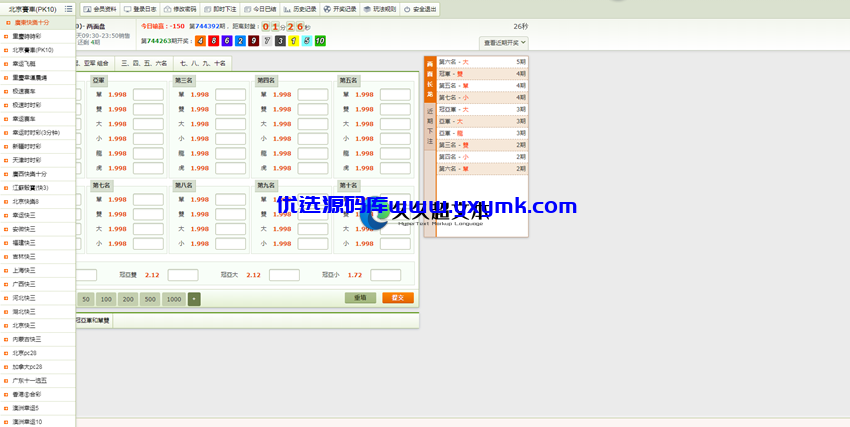Image resolution: width=850 pixels, height=427 pixels.
Task: Toggle the game list menu icon beside 北京赛车(PK10)
Action: pyautogui.click(x=68, y=9)
